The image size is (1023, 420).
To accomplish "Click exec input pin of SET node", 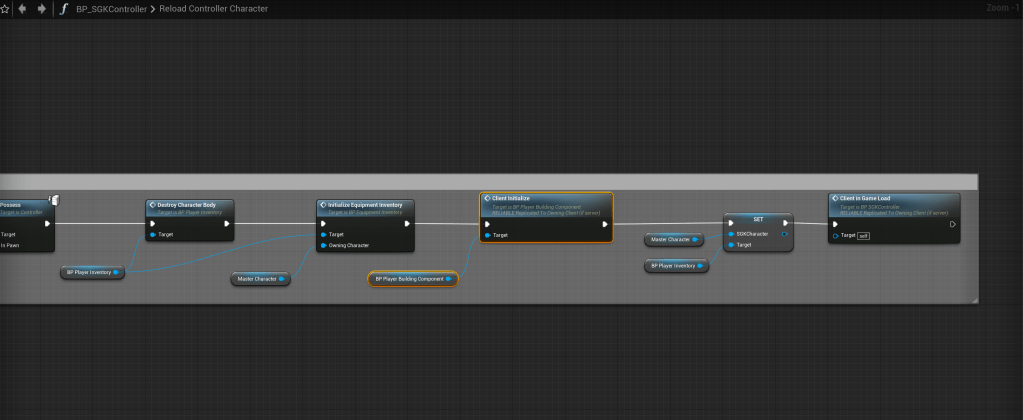I will click(731, 223).
